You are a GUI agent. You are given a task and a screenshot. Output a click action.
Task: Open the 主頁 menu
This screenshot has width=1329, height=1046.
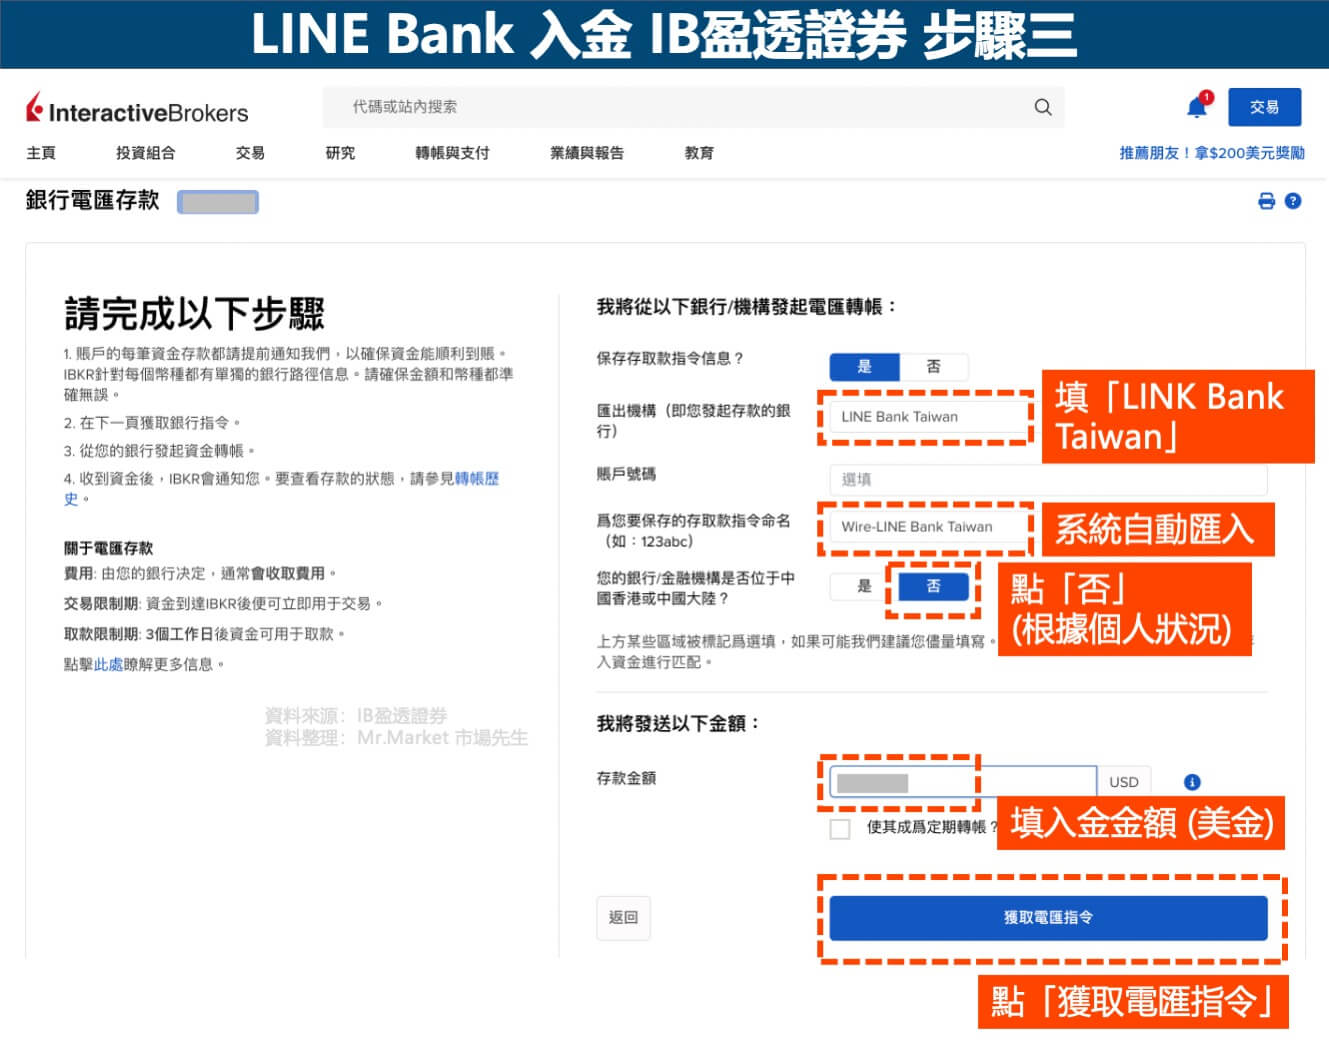(x=41, y=153)
